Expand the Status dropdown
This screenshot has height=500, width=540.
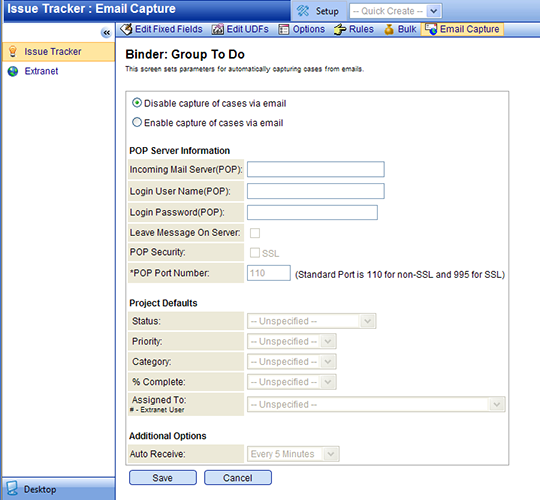[x=311, y=321]
